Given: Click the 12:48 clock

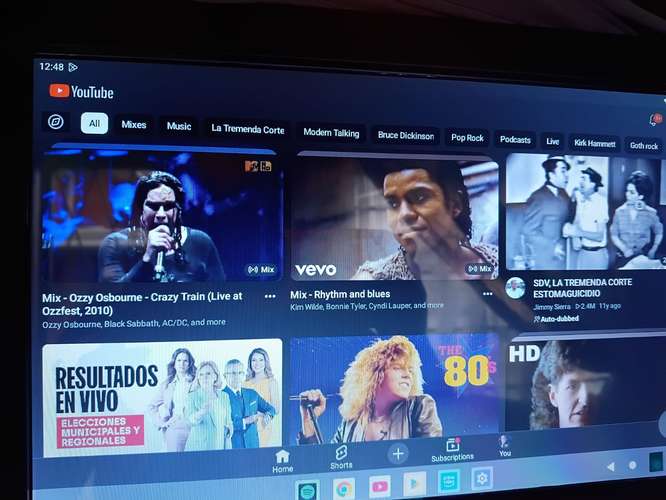Looking at the screenshot, I should 51,67.
